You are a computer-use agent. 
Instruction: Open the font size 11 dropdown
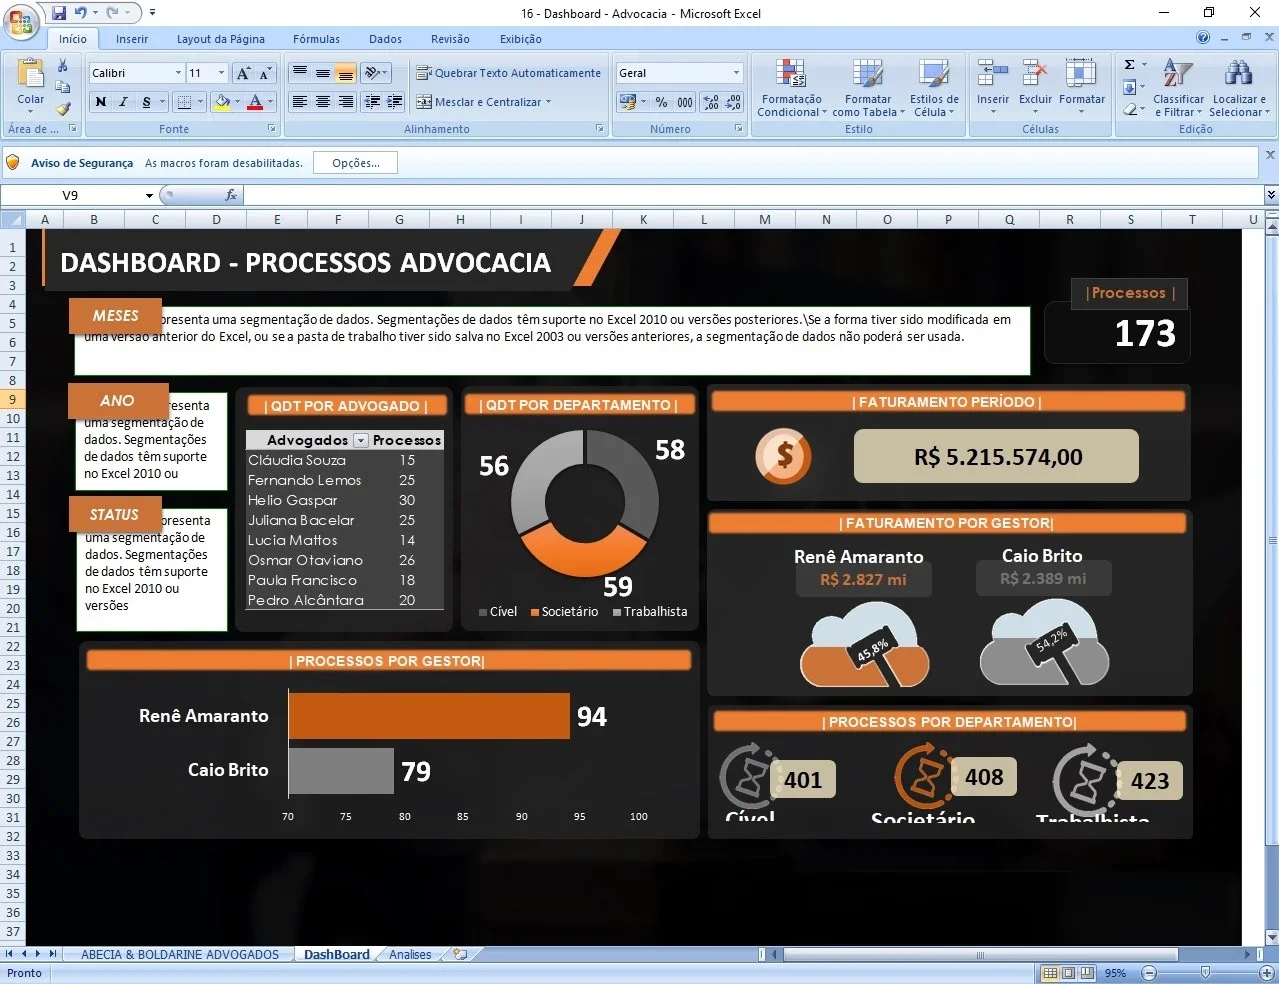click(x=221, y=73)
